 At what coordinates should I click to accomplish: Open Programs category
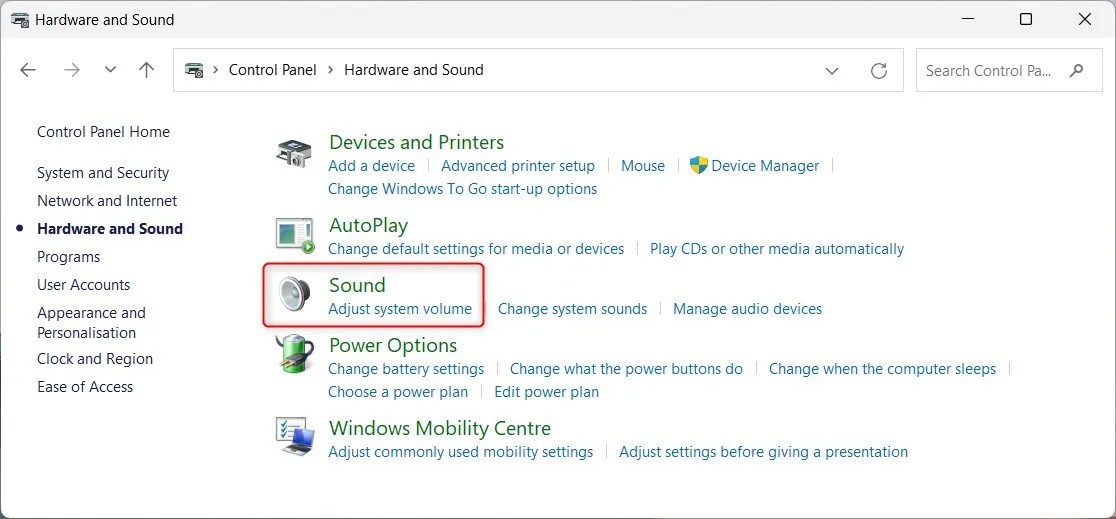pyautogui.click(x=68, y=257)
